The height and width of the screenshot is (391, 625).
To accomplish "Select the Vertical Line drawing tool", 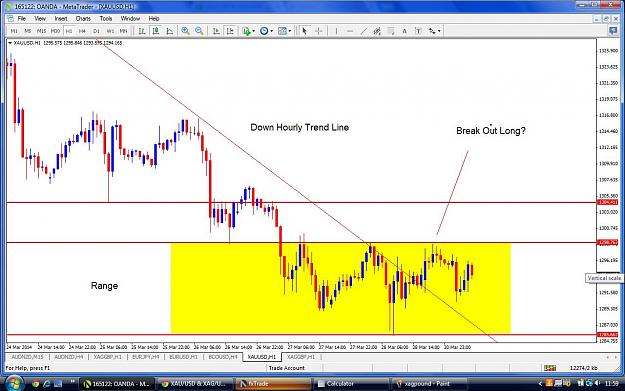I will pyautogui.click(x=336, y=31).
